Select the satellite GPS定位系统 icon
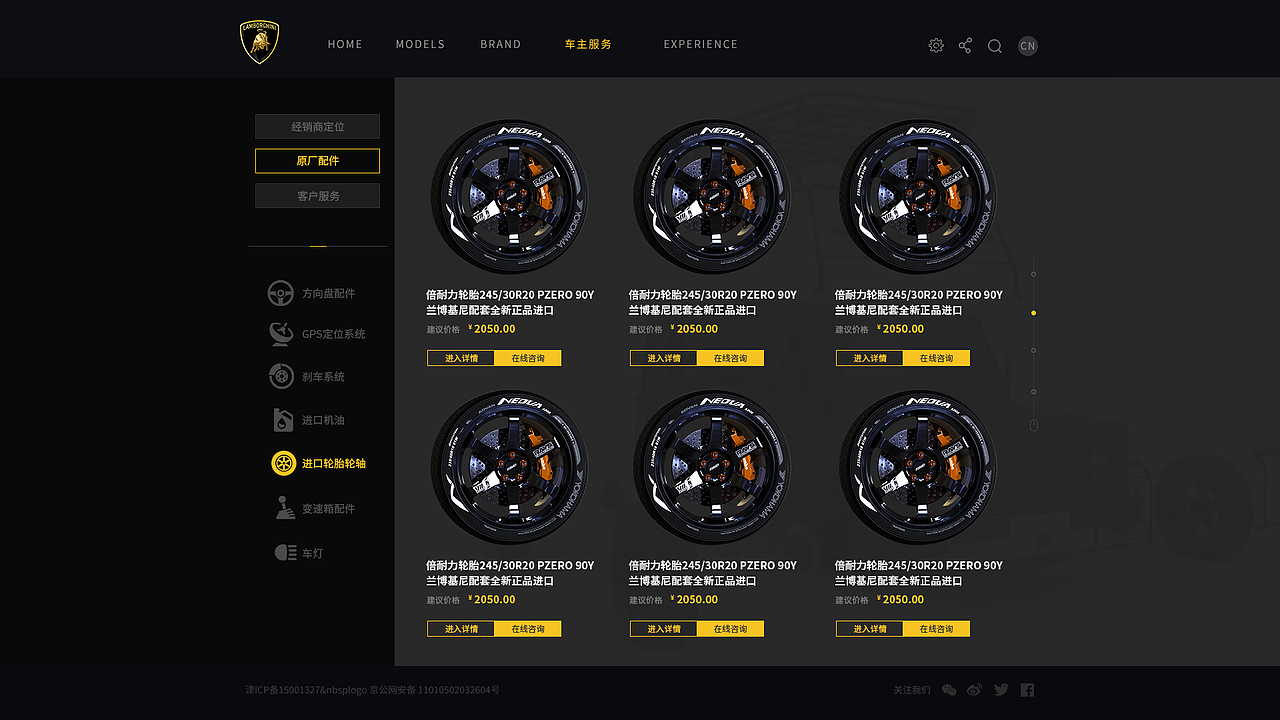This screenshot has width=1280, height=720. pyautogui.click(x=281, y=334)
